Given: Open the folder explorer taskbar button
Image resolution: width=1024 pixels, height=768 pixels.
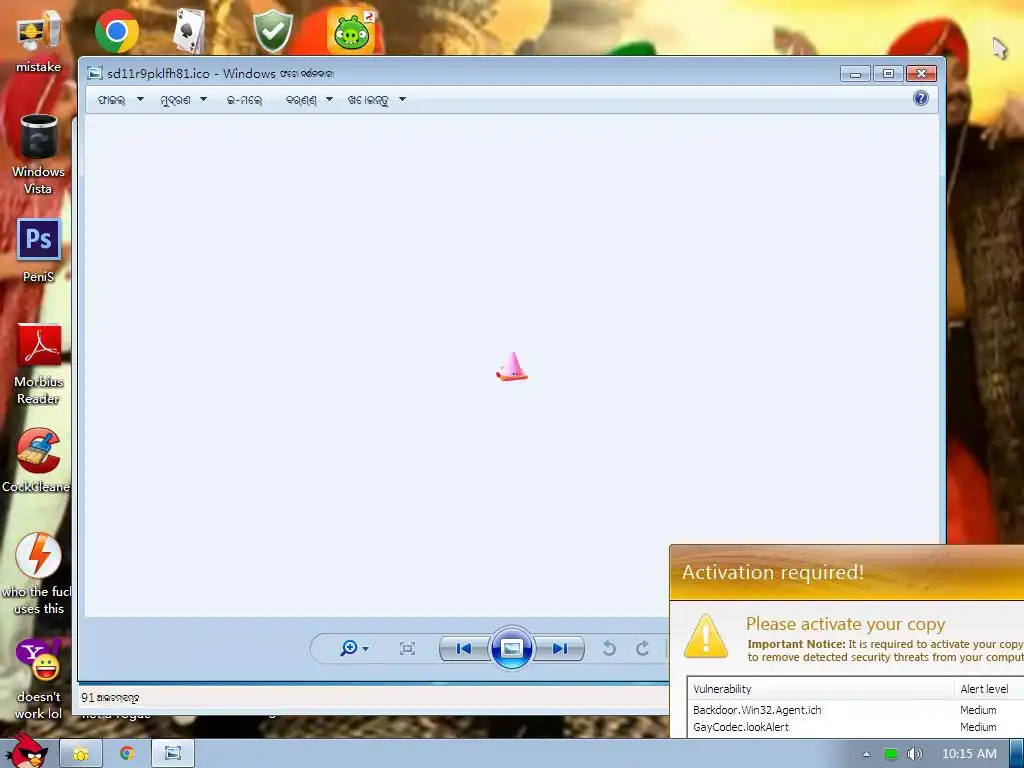Looking at the screenshot, I should pyautogui.click(x=81, y=754).
